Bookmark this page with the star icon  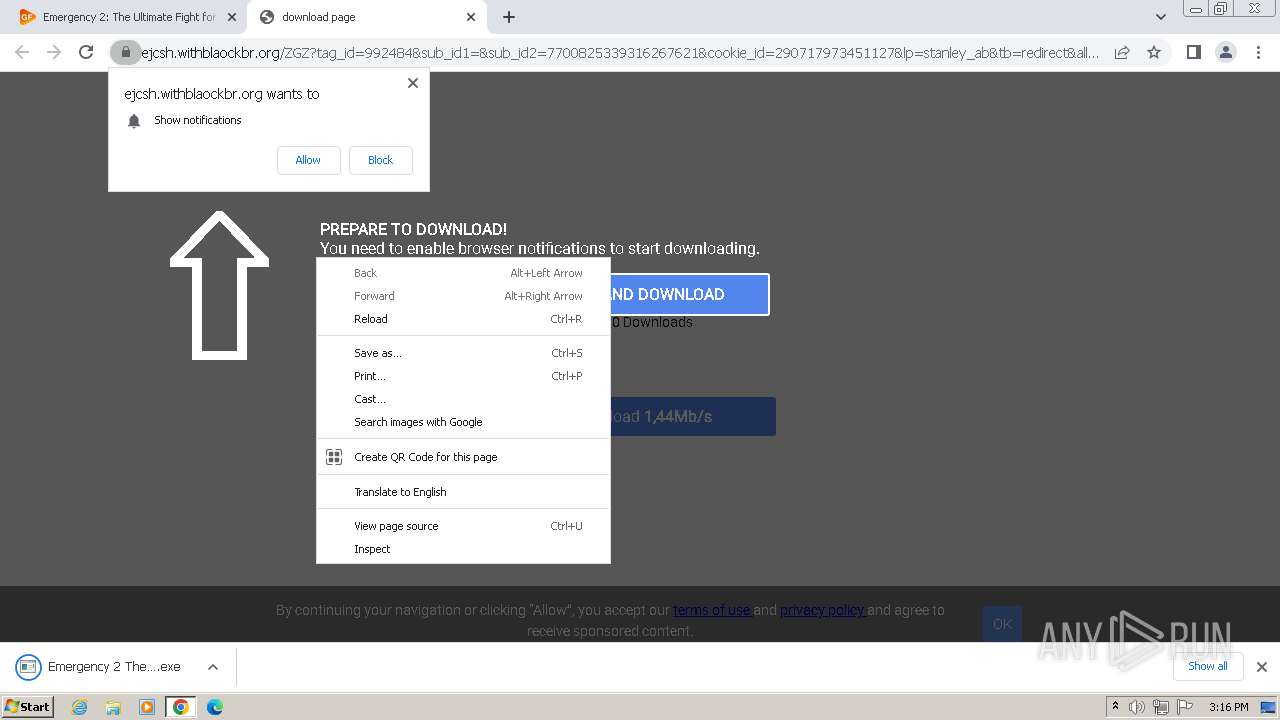pyautogui.click(x=1154, y=52)
